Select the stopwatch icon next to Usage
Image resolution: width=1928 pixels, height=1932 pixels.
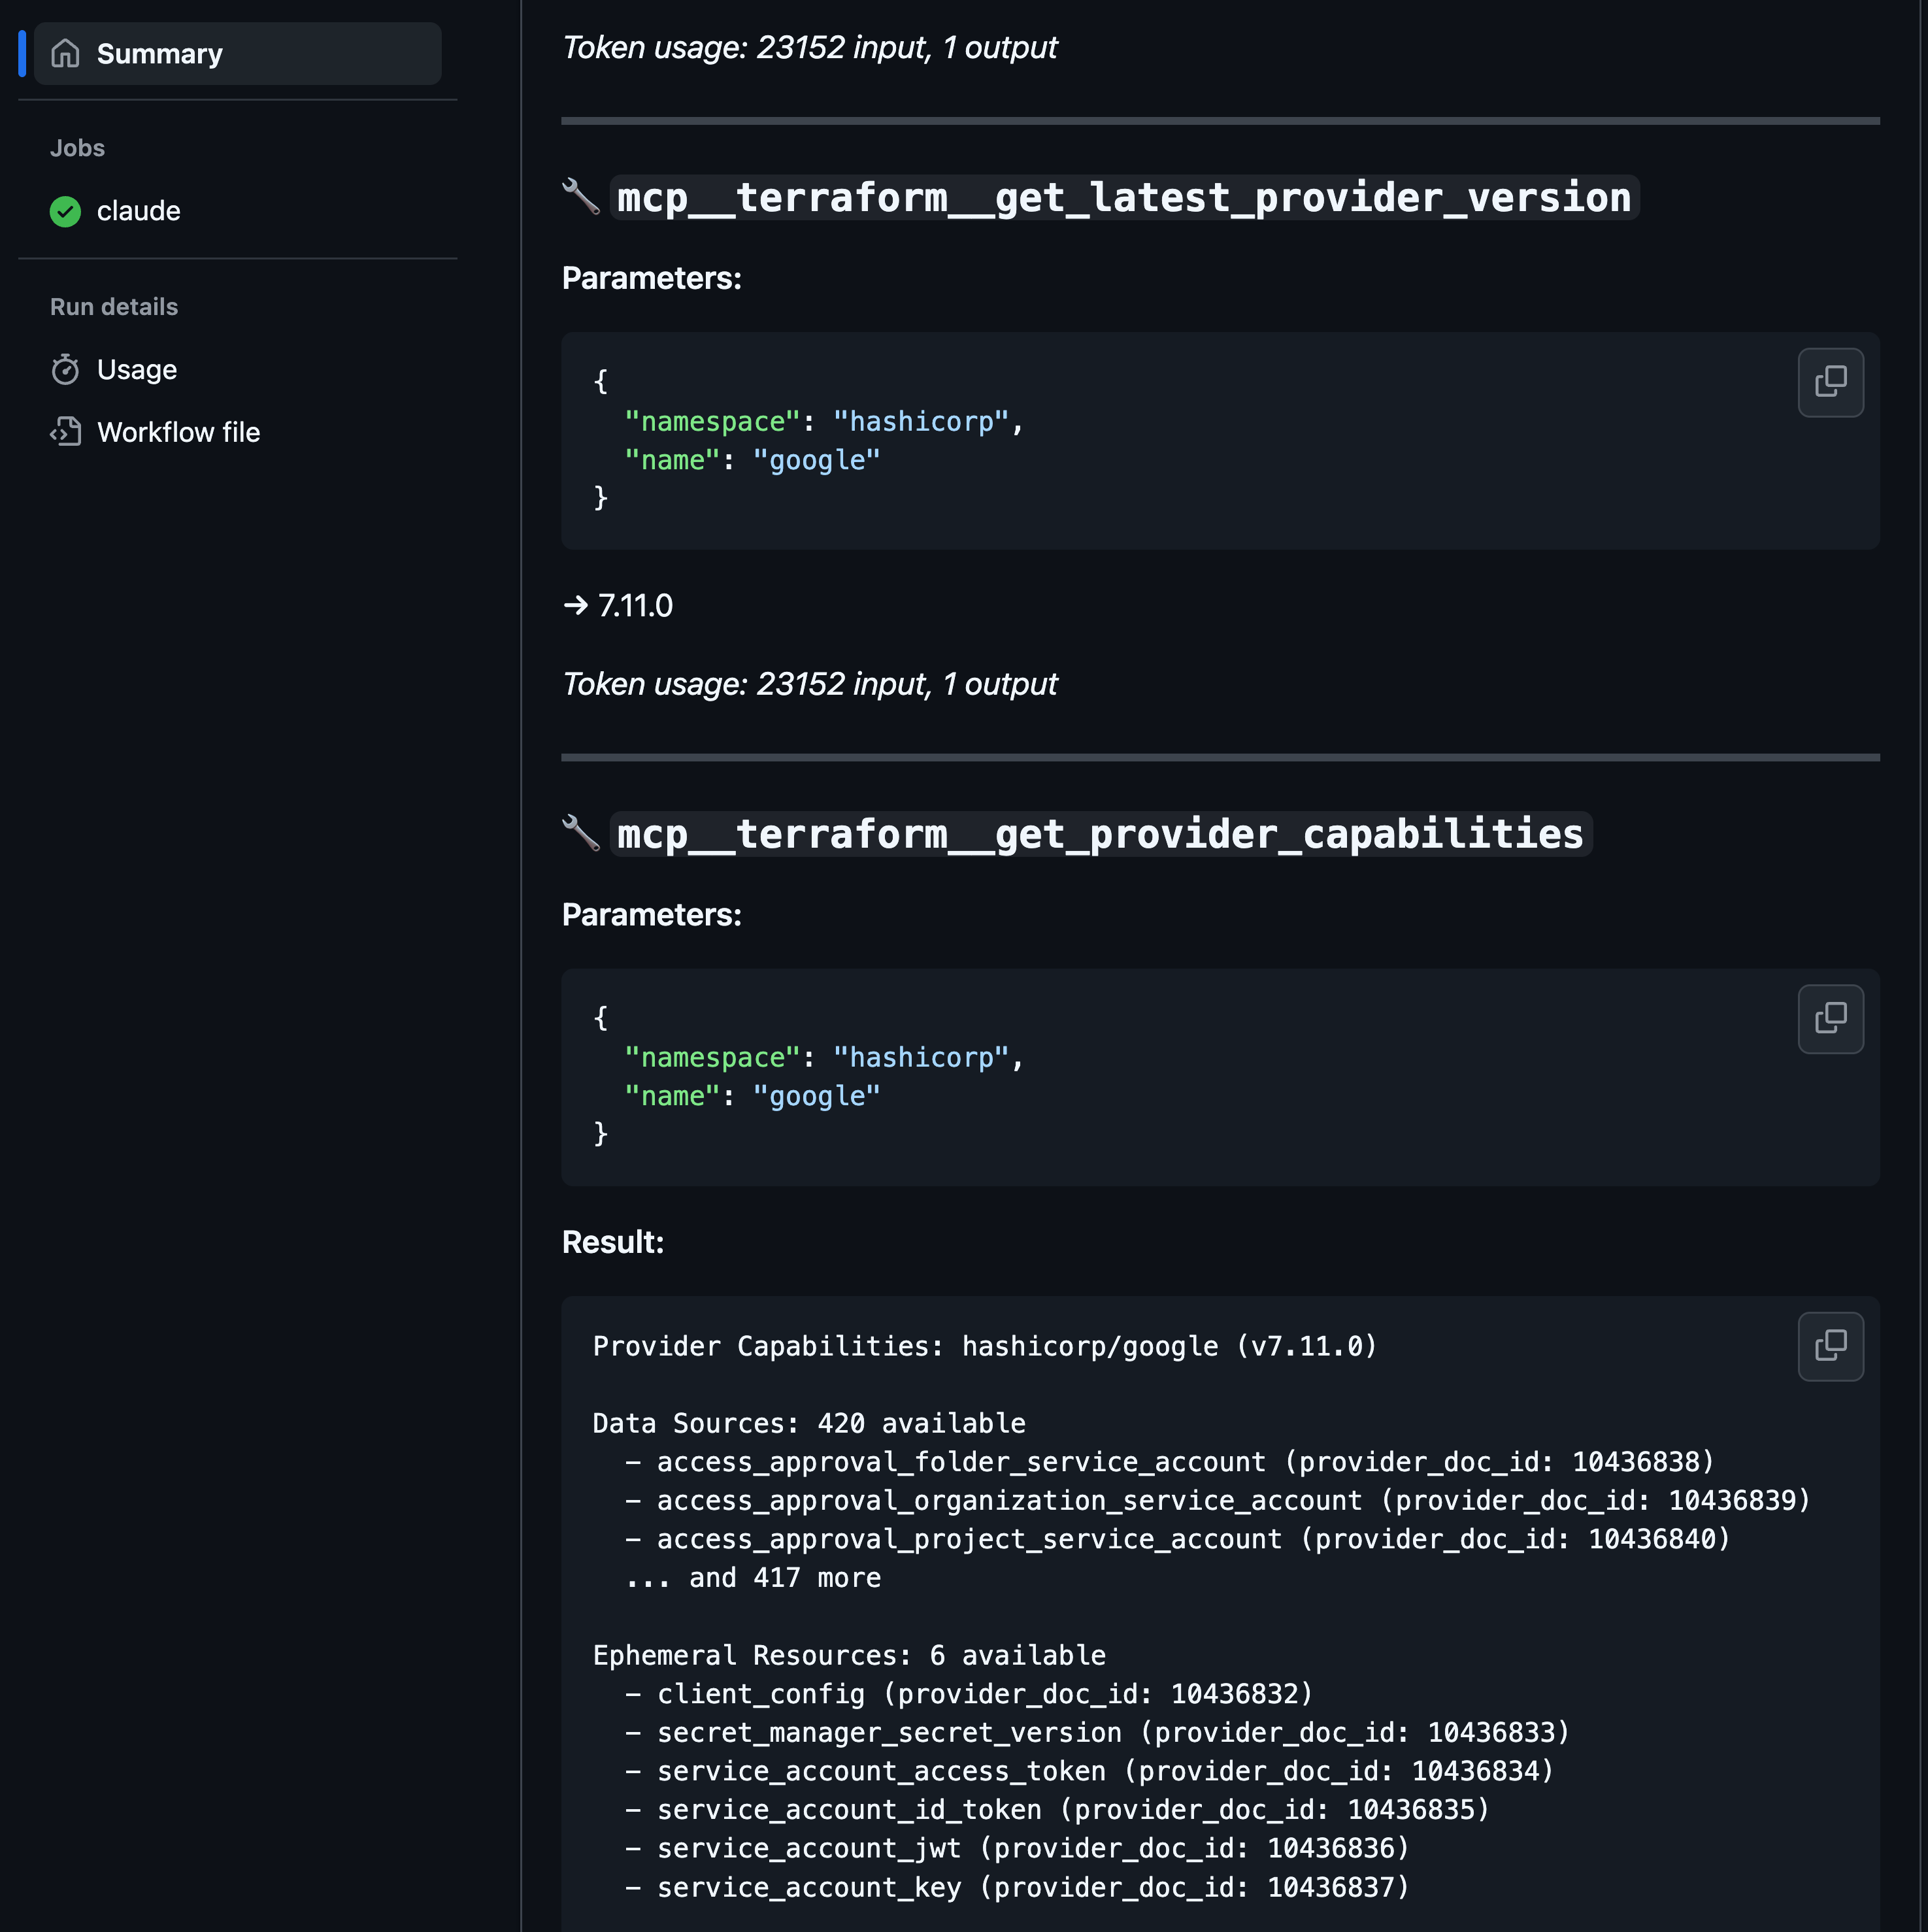pos(64,369)
